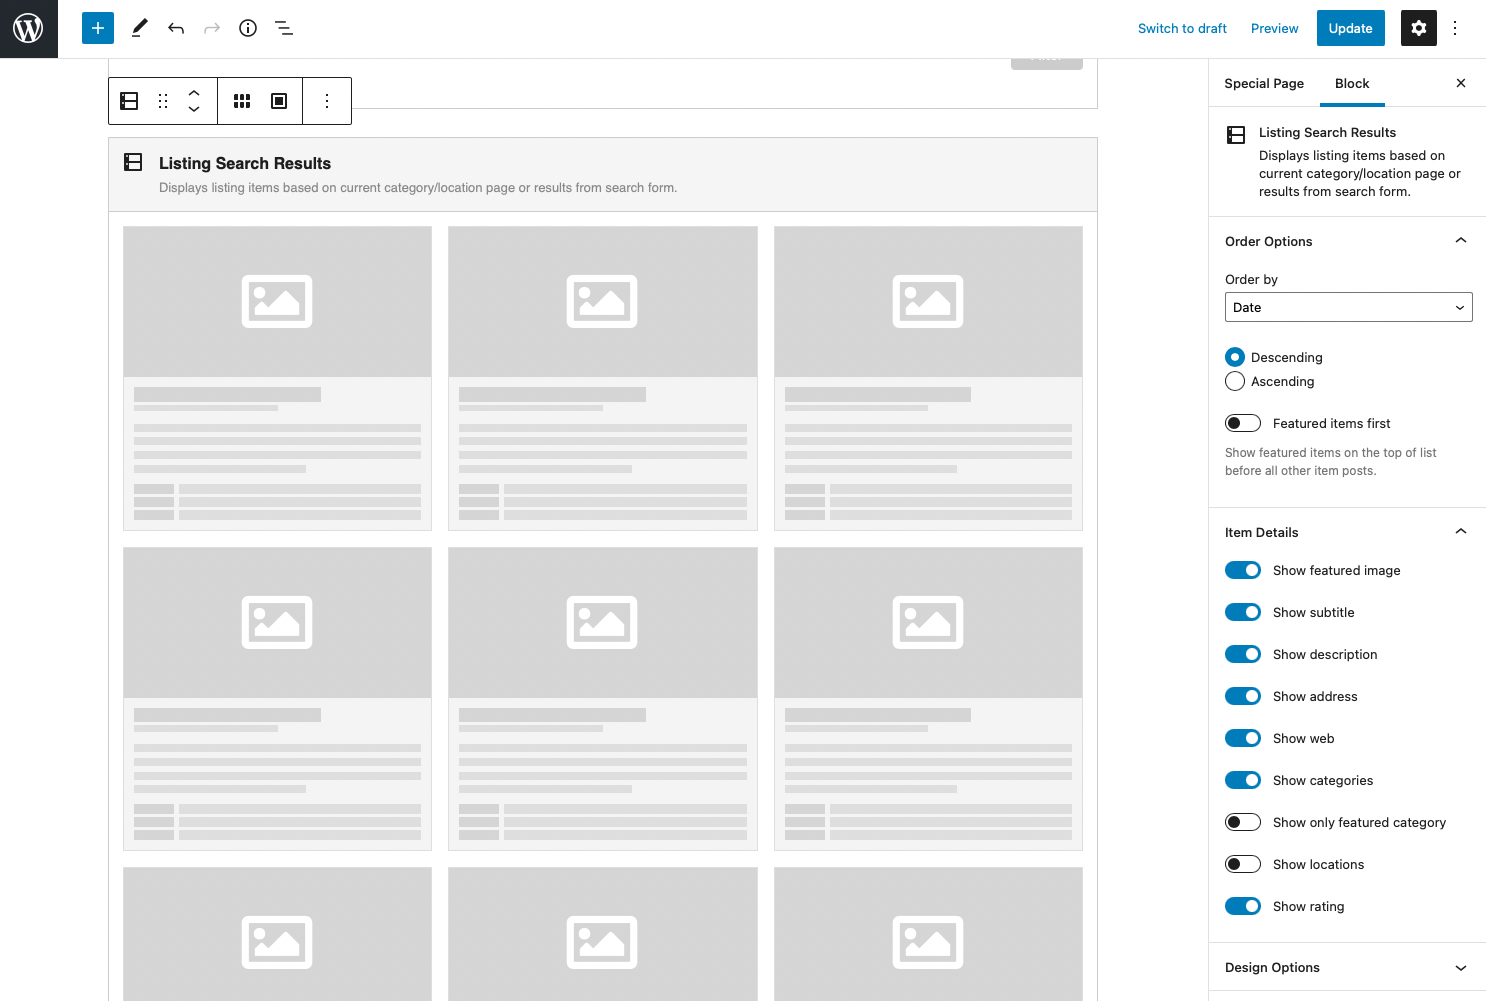The width and height of the screenshot is (1486, 1001).
Task: Open the WordPress logo dashboard link
Action: (x=28, y=28)
